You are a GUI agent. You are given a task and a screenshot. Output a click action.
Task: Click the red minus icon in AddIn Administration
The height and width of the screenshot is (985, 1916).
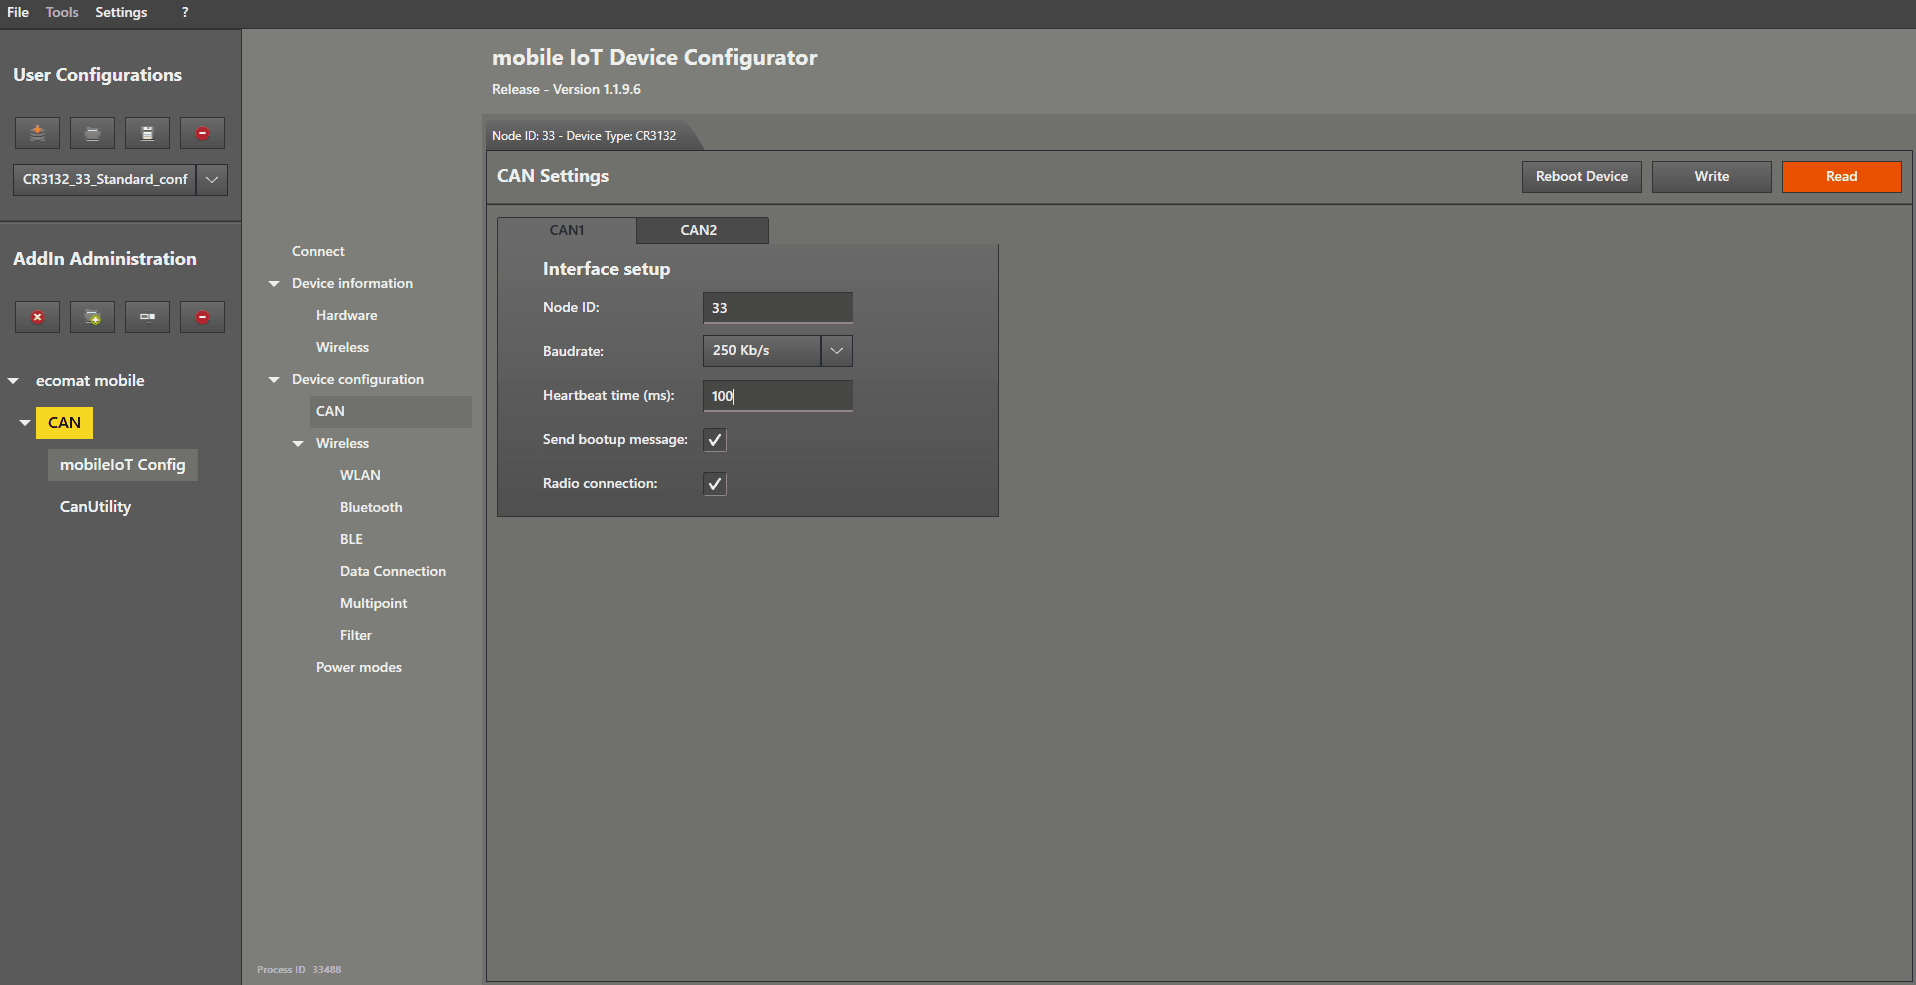[202, 317]
